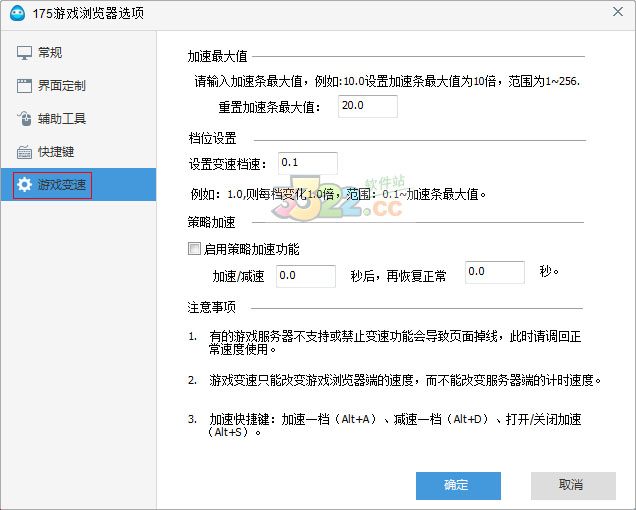Click the 175 browser logo icon
Screen dimensions: 636x510
[x=17, y=13]
